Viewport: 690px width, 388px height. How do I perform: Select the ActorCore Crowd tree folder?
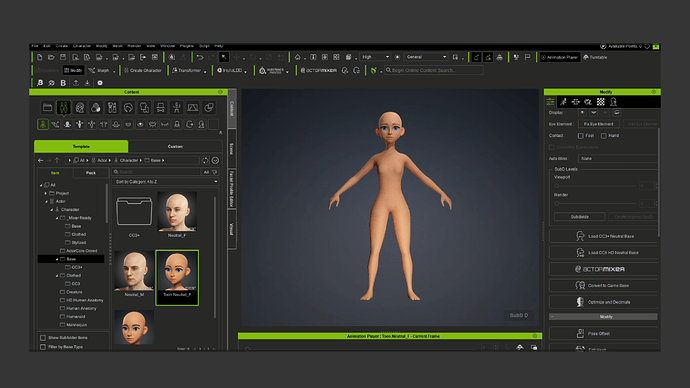coord(81,251)
